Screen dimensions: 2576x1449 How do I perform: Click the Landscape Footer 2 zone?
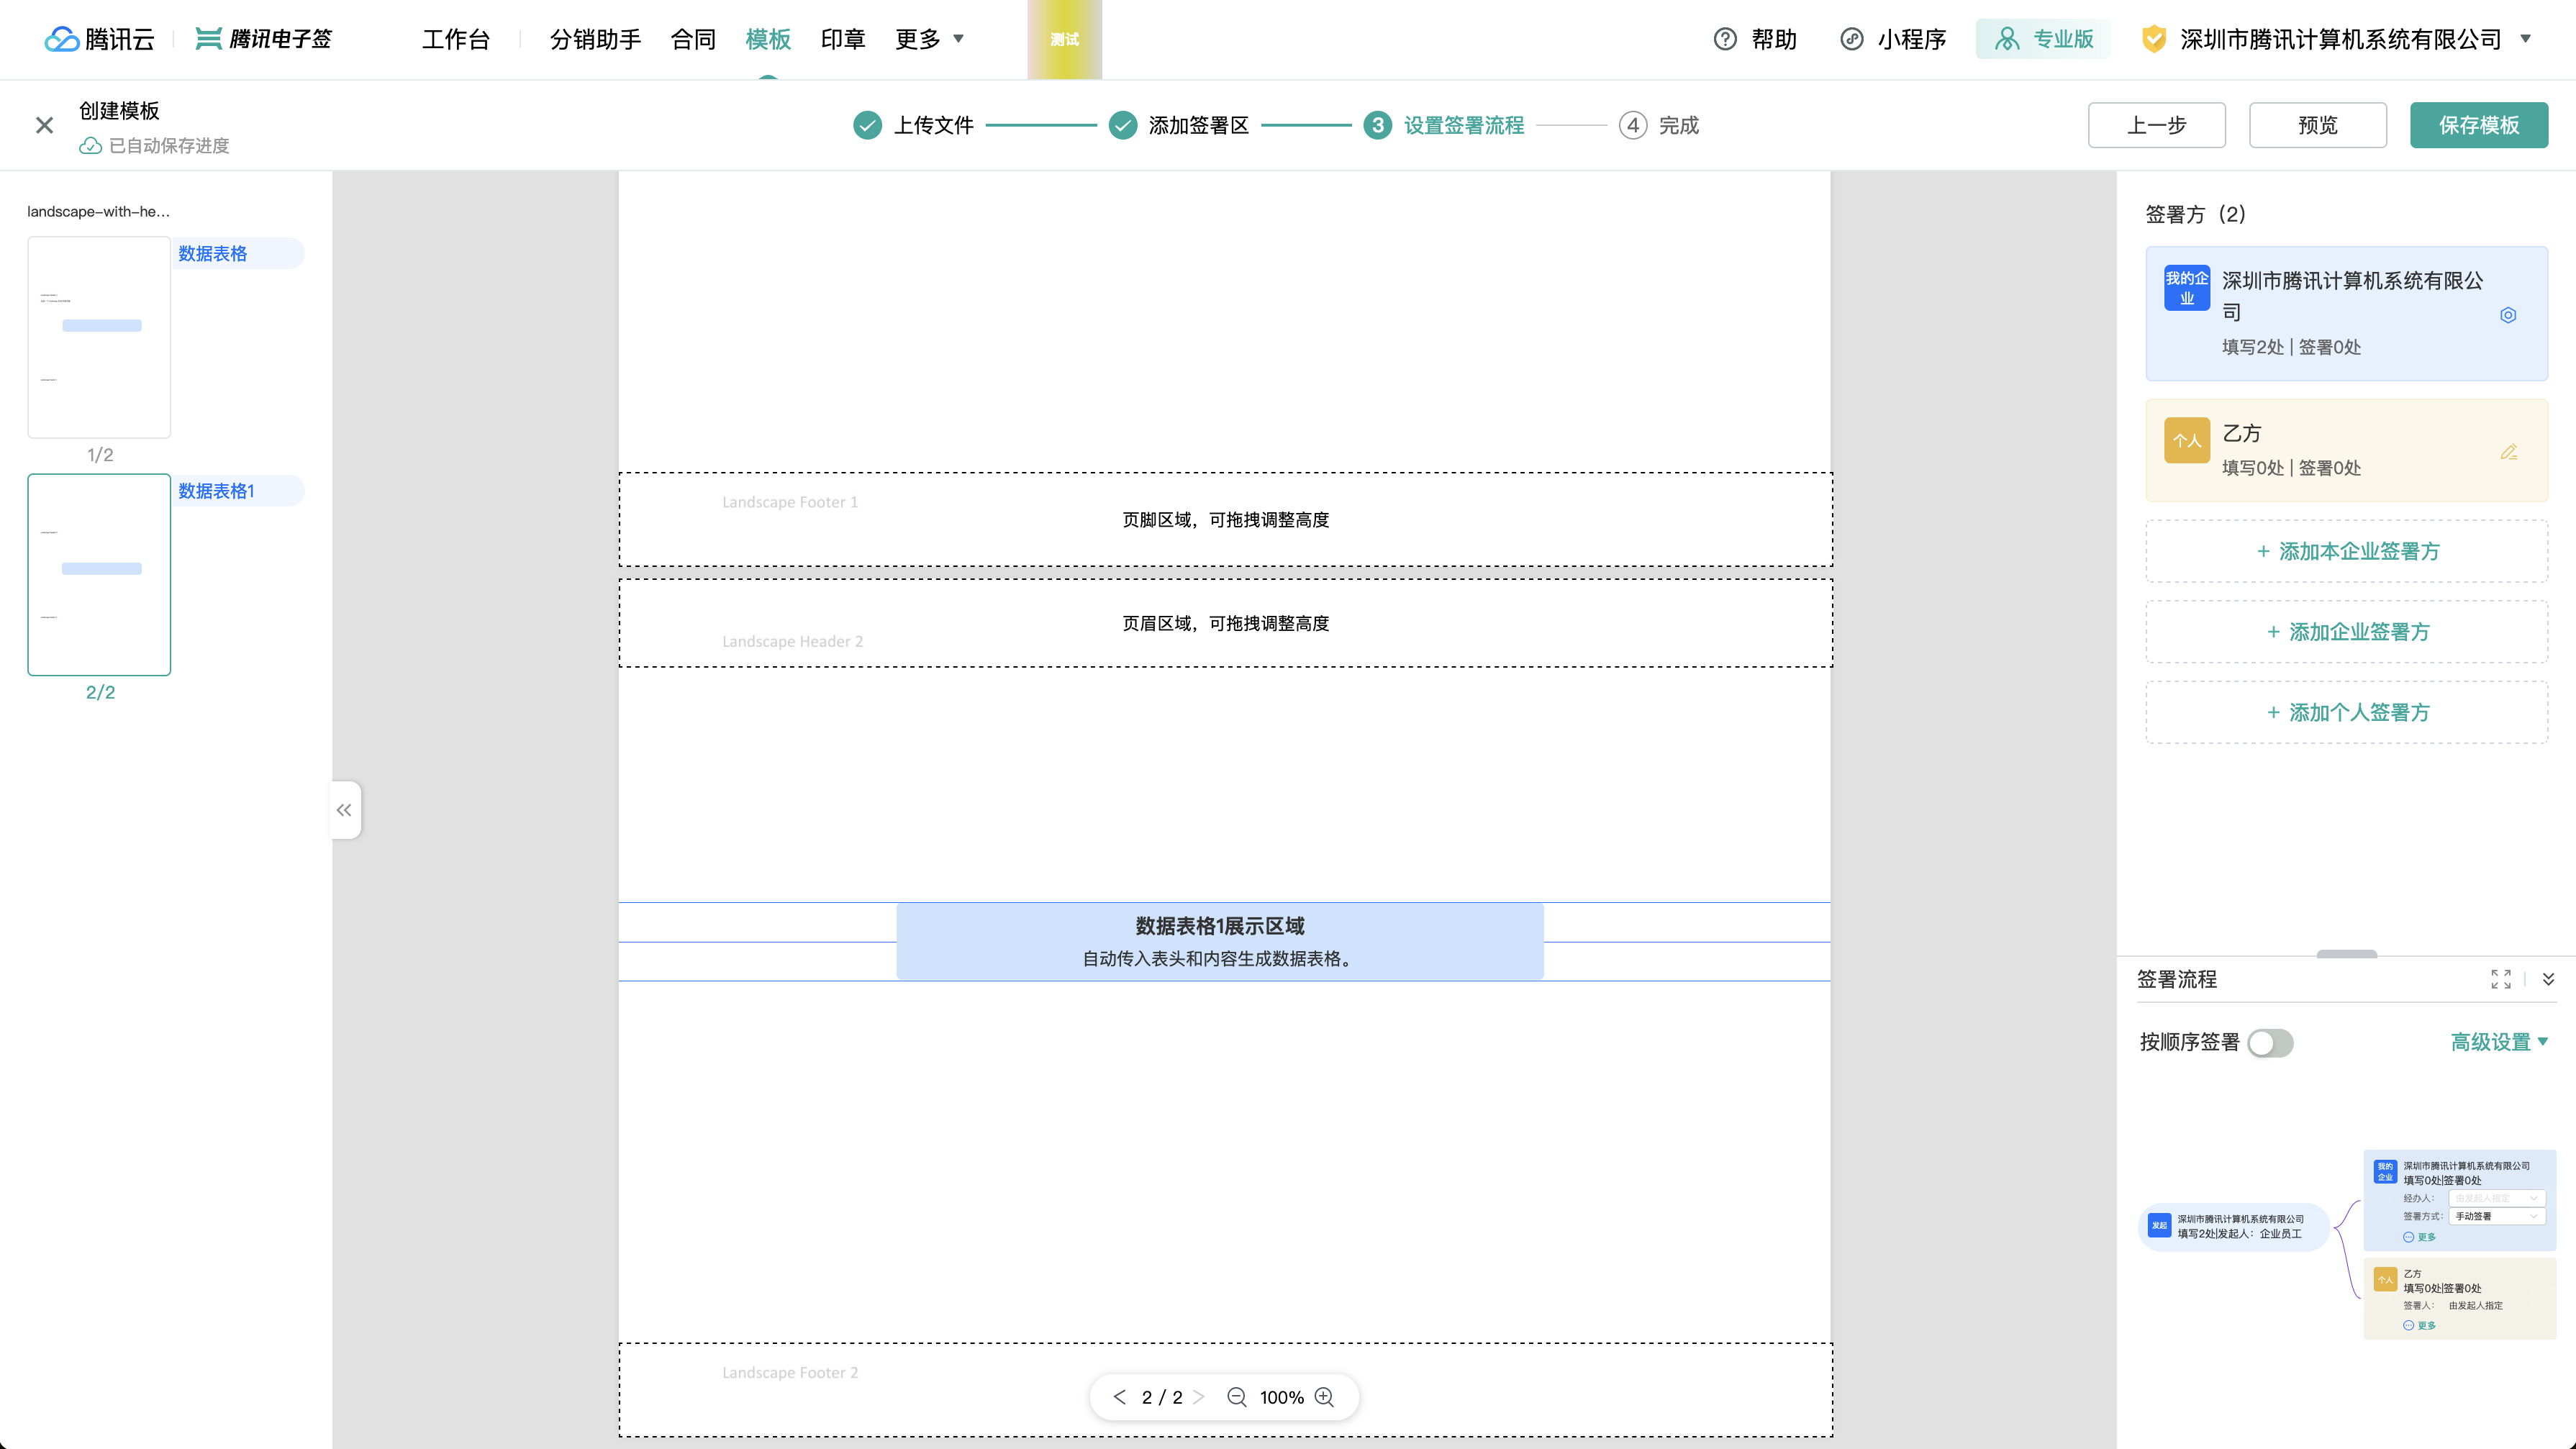pos(1225,1390)
